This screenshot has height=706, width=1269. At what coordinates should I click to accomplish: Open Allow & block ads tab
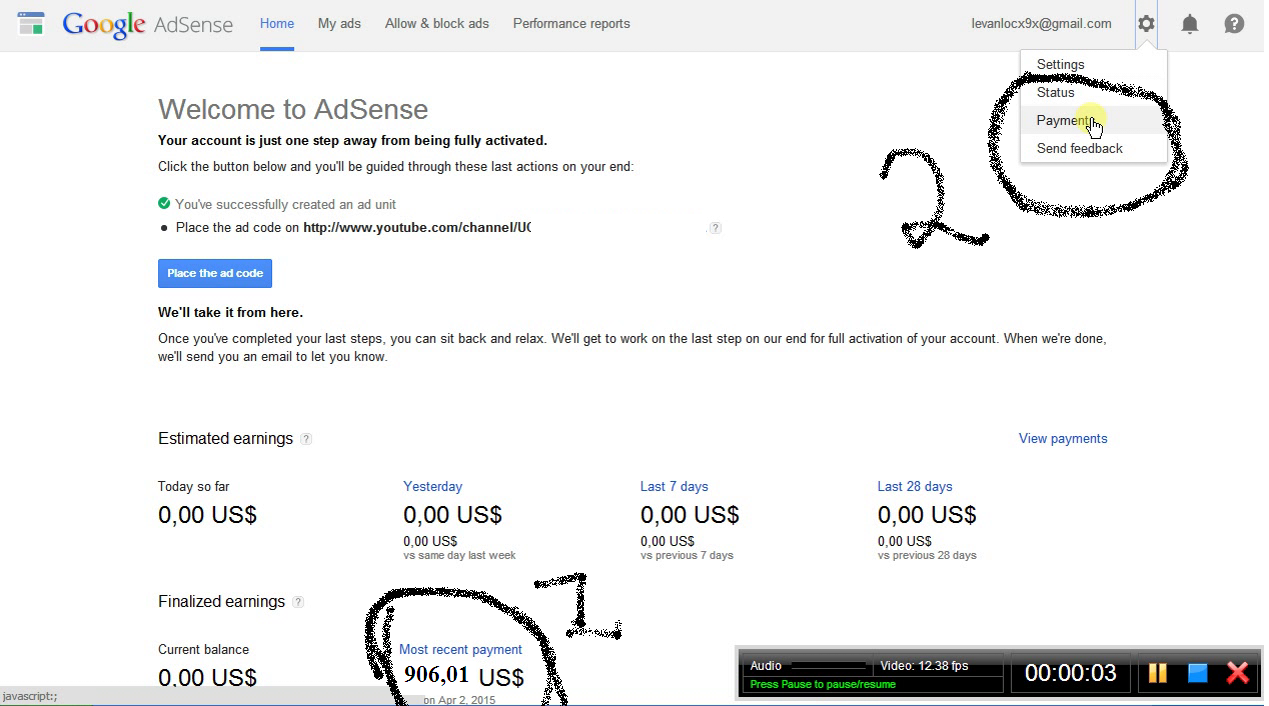pos(437,24)
